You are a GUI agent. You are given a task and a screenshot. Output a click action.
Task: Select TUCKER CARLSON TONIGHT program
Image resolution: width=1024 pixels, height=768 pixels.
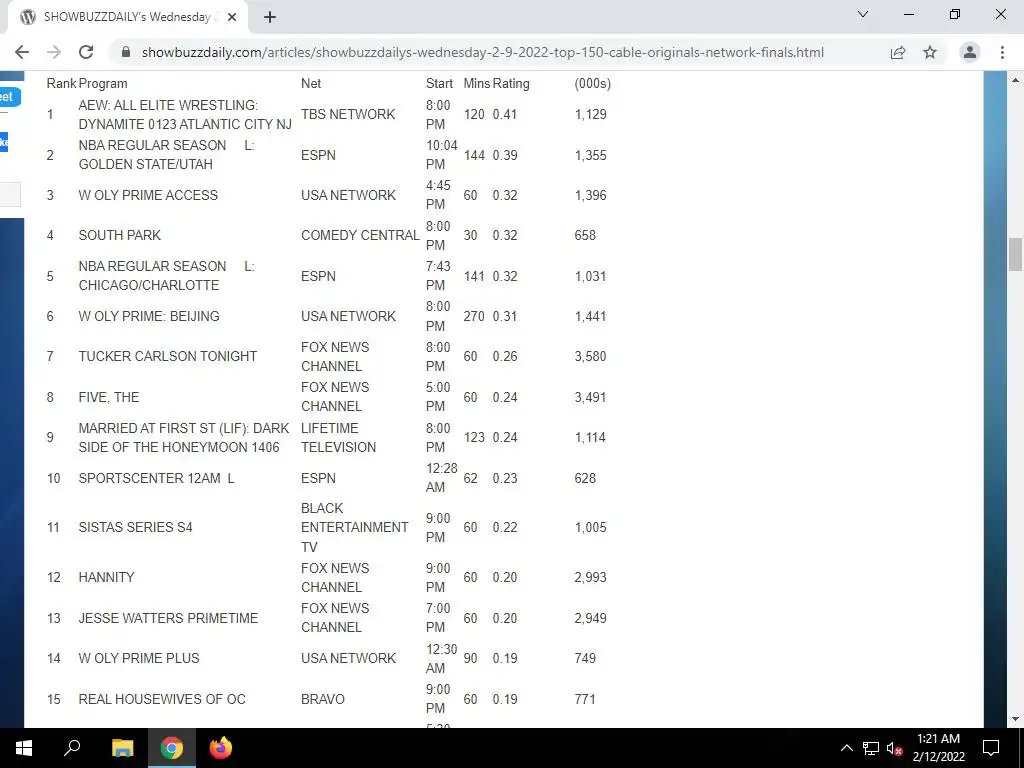(x=168, y=357)
